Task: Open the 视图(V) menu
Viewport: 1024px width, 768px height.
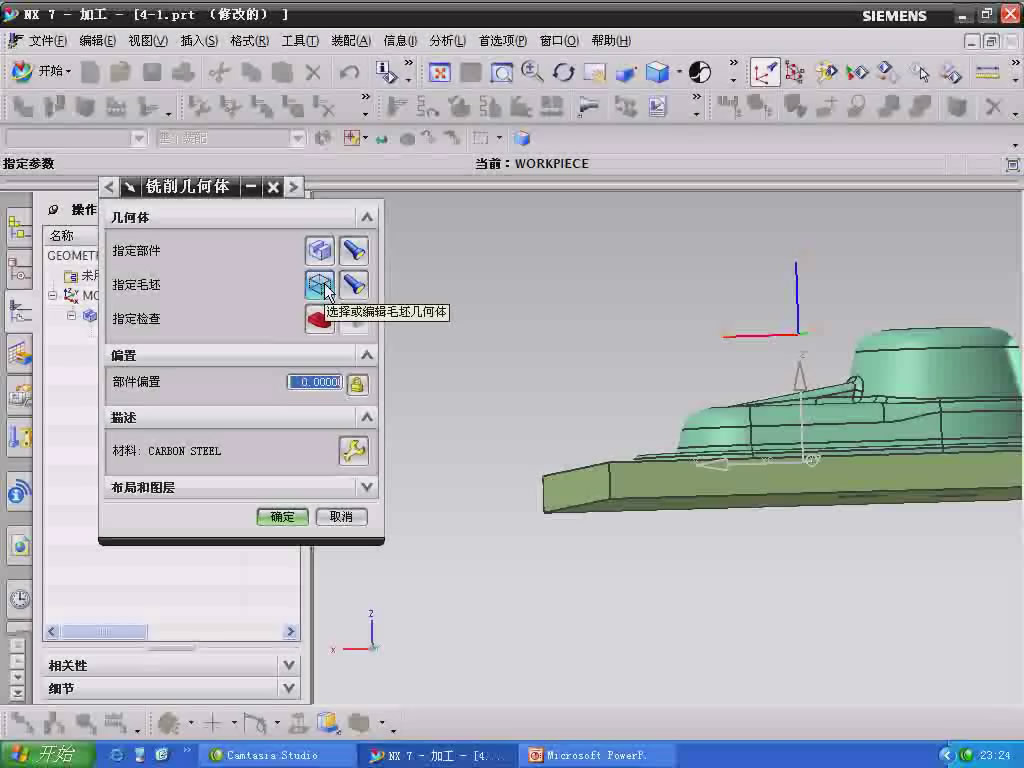Action: click(148, 41)
